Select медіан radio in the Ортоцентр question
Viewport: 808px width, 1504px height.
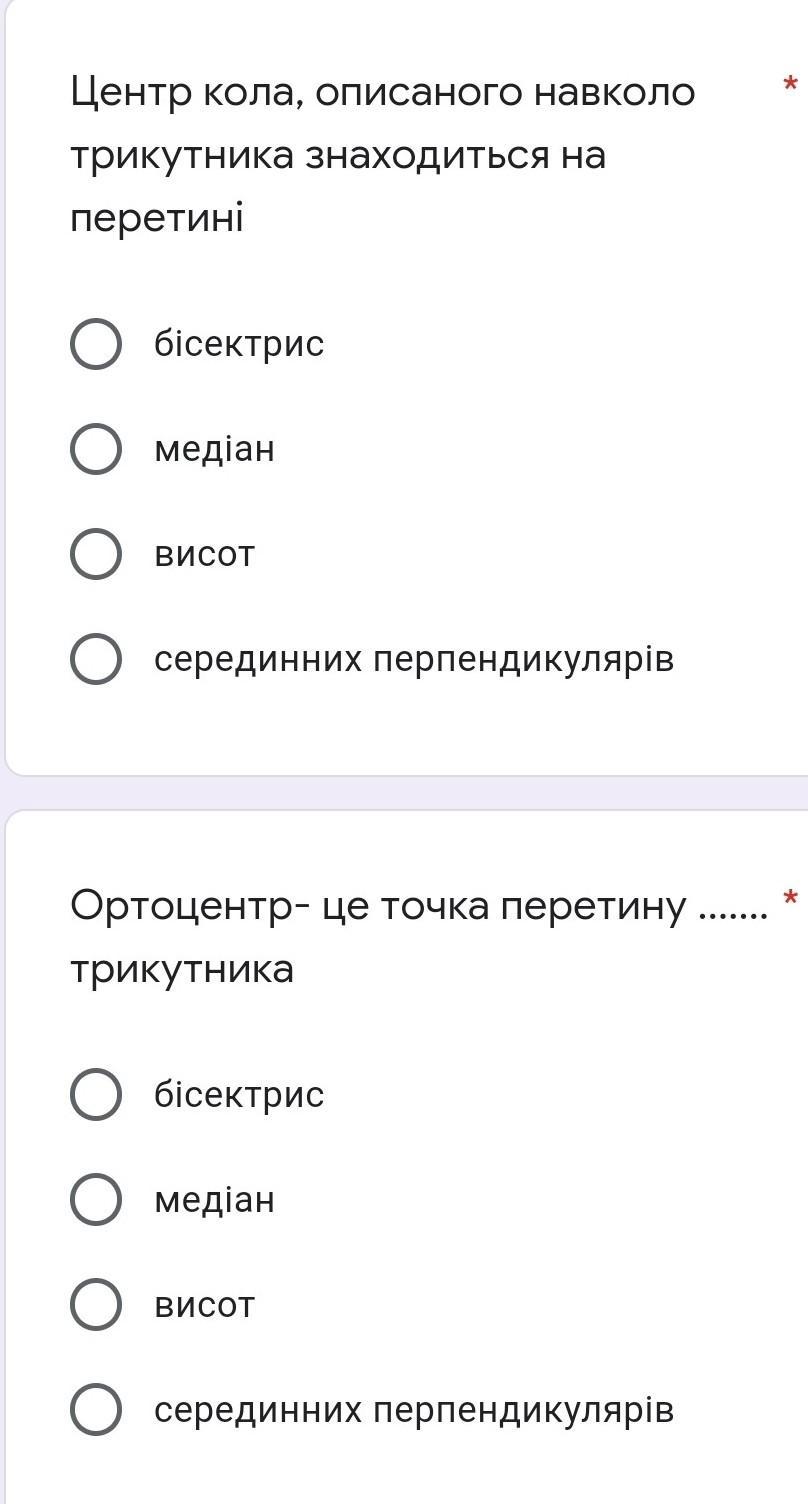tap(96, 1200)
